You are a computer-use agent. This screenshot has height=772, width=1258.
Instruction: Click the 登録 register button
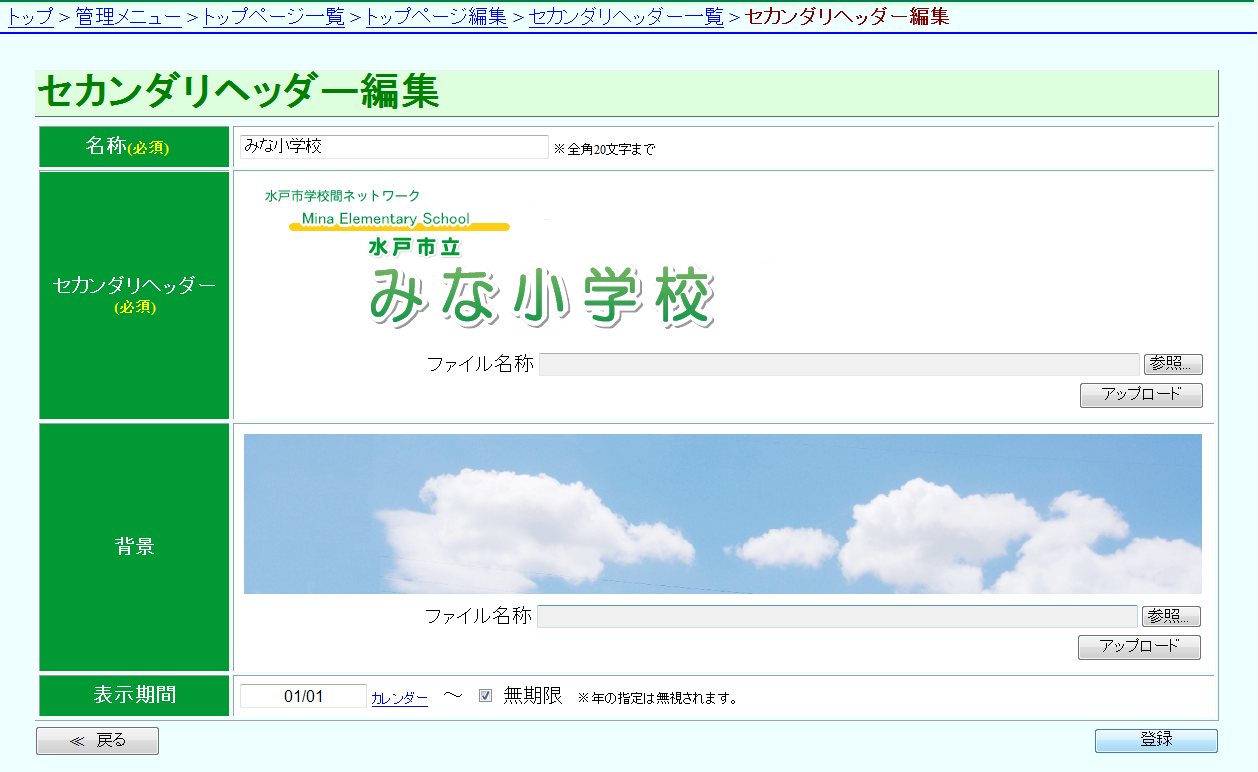click(1156, 740)
